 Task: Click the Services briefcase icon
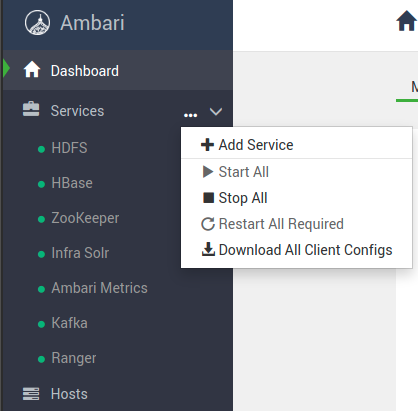(31, 109)
